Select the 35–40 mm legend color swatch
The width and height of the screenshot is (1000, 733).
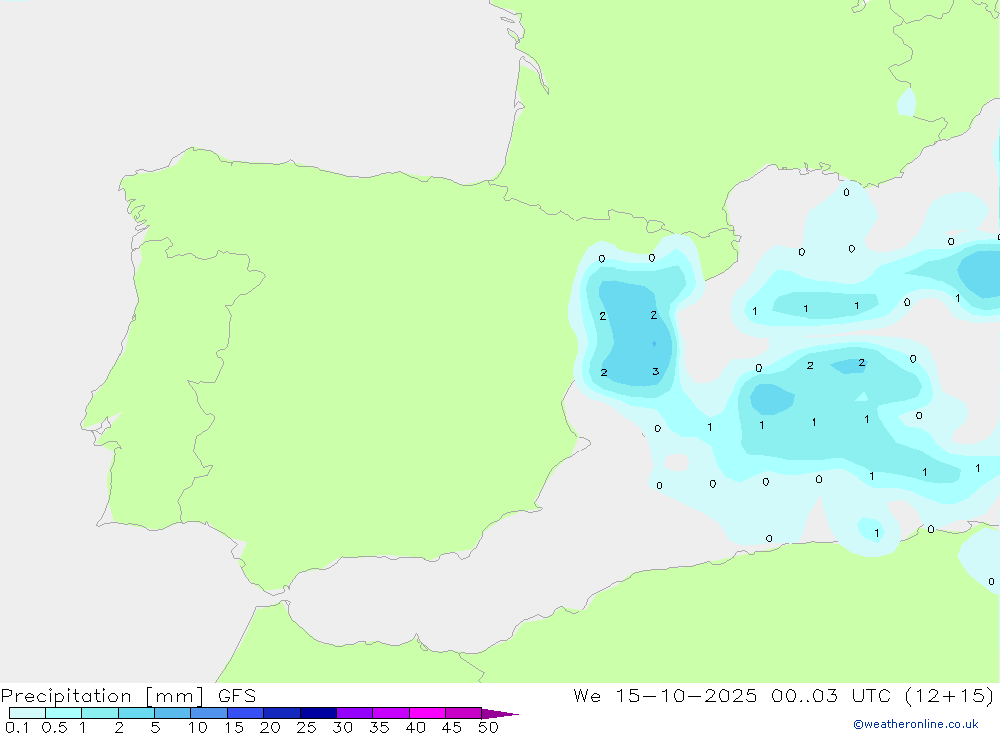(391, 713)
